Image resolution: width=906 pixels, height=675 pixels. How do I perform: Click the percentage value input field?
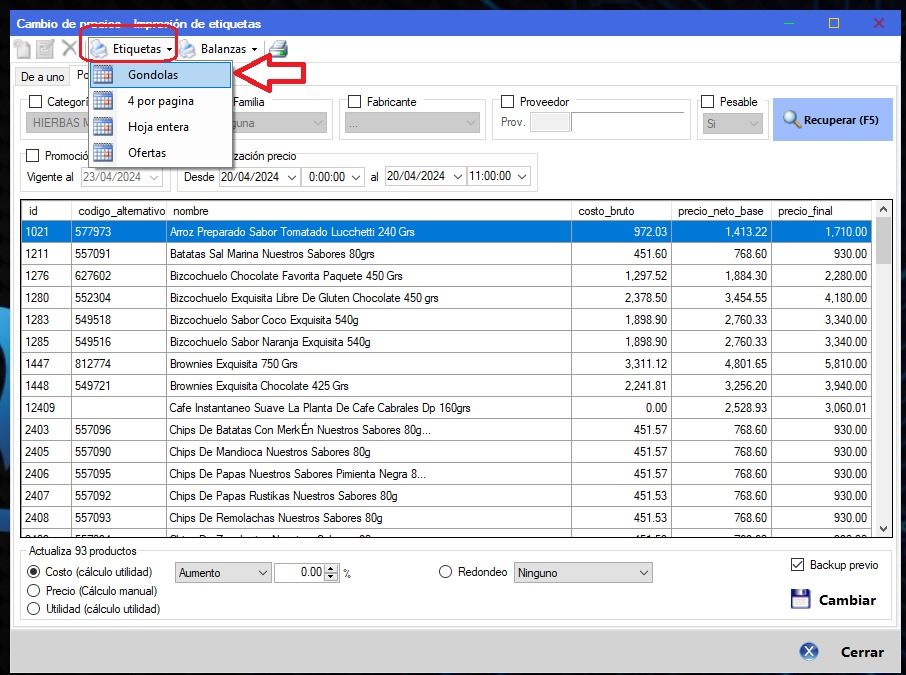(x=299, y=572)
